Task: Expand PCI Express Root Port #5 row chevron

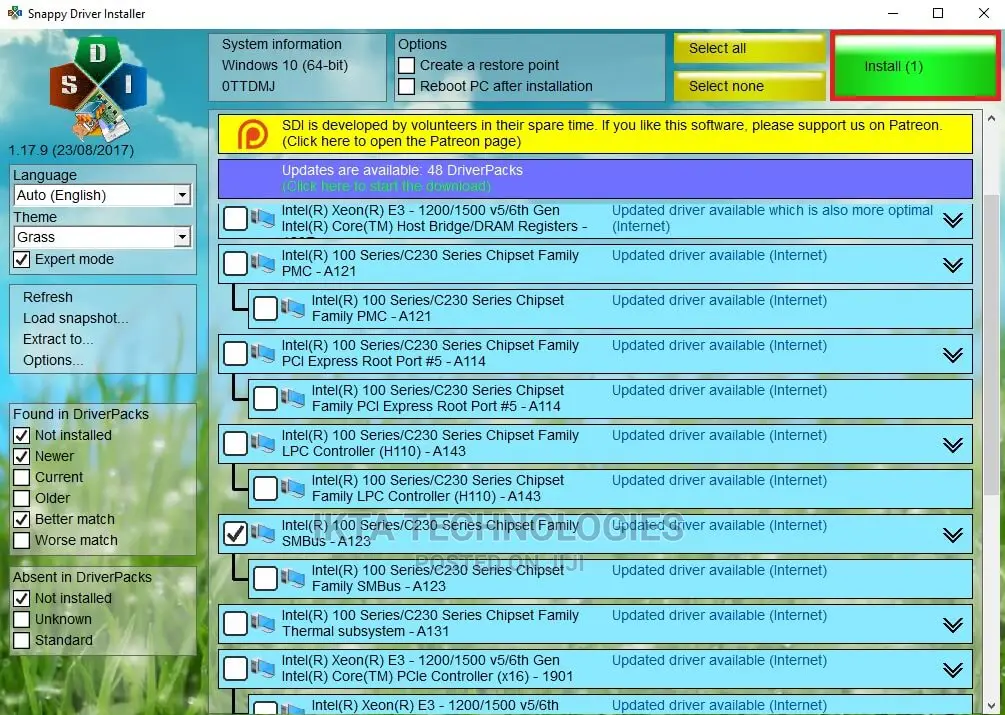Action: click(x=953, y=354)
